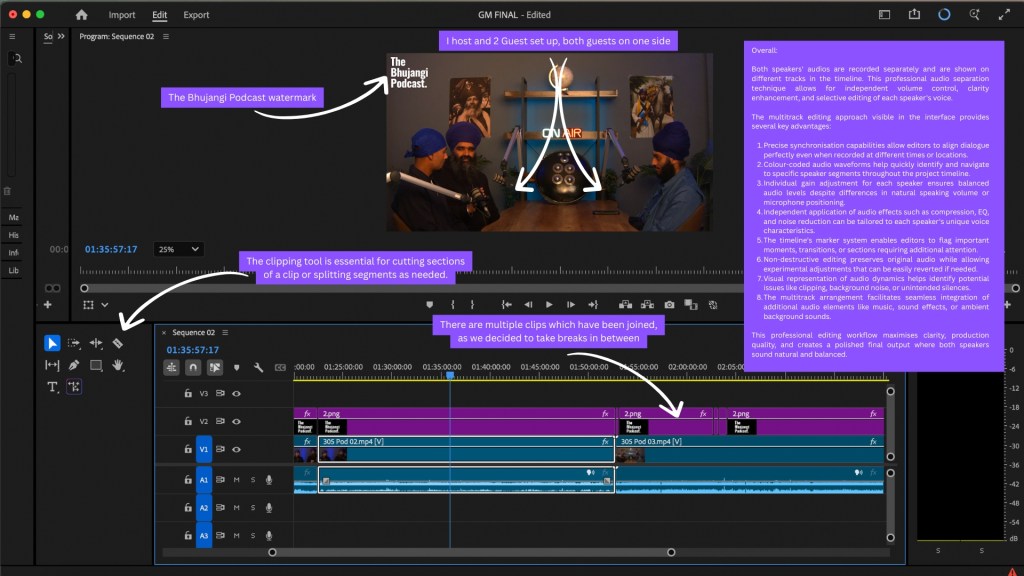Click the Export Frame camera icon
Screen dimensions: 1024x576
669,304
